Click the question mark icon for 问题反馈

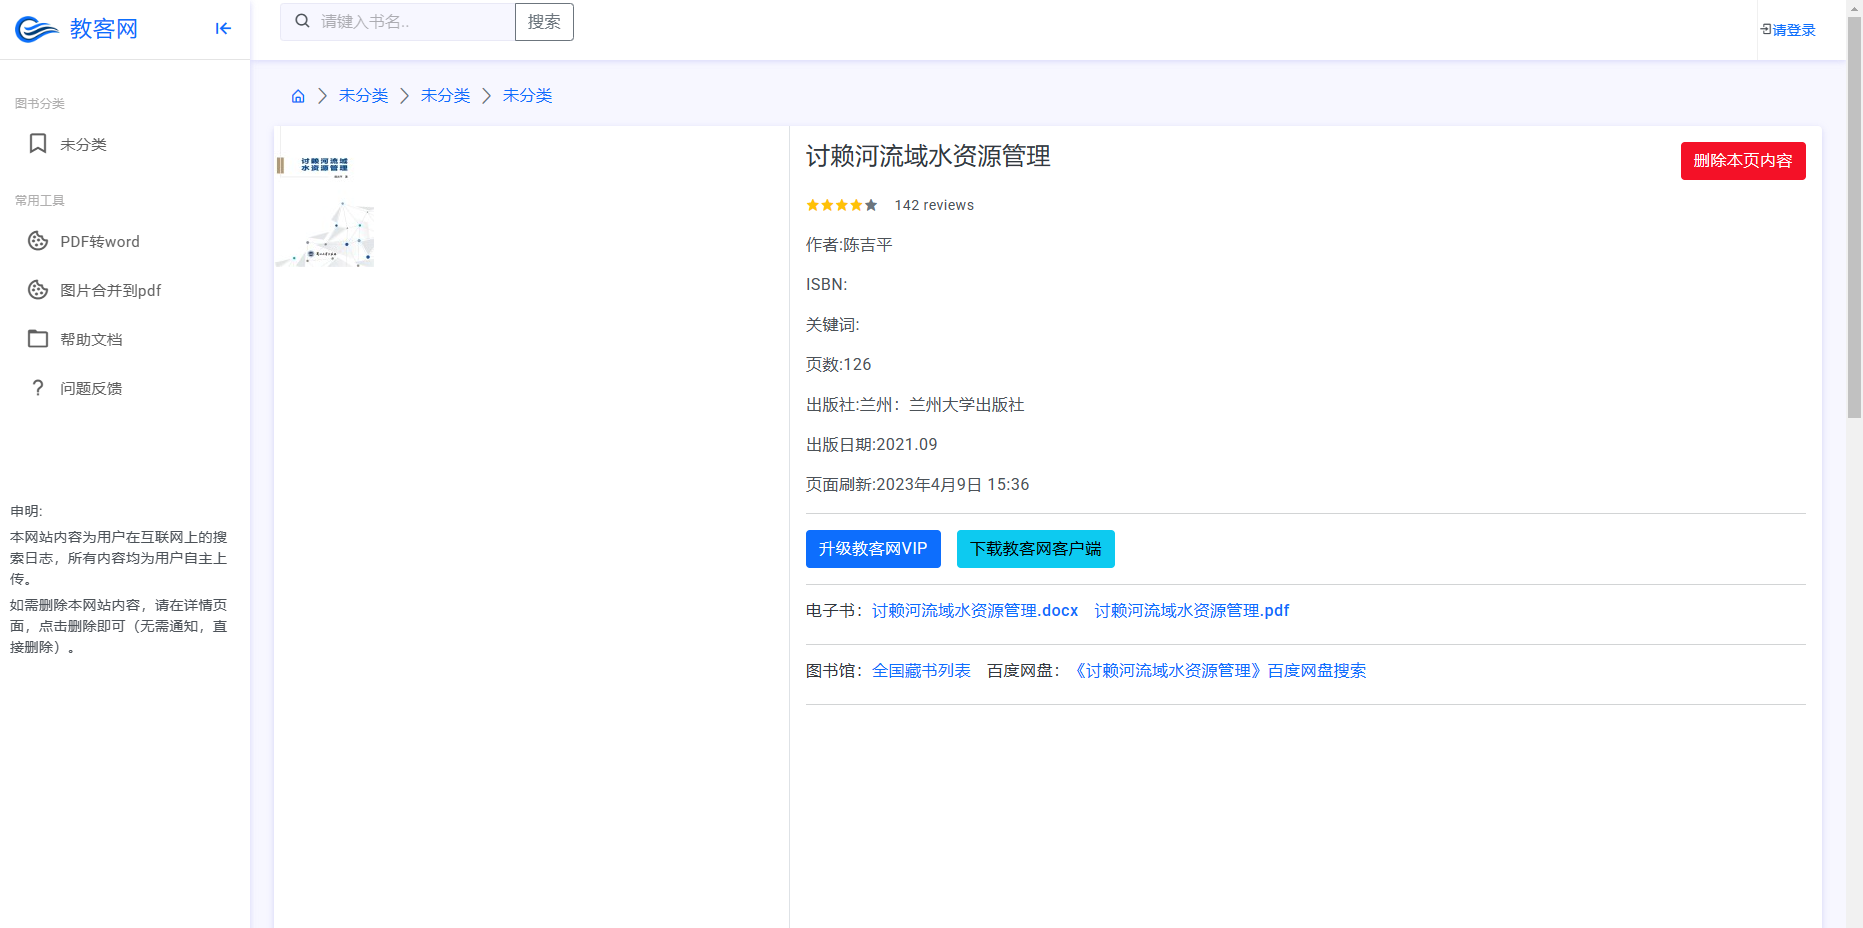click(x=38, y=388)
